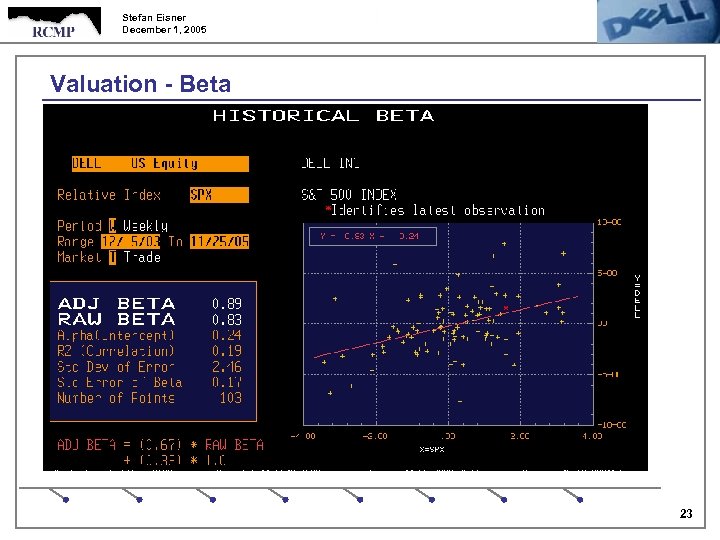Click the RCMP logo
Screen dimensions: 720x540
(54, 22)
